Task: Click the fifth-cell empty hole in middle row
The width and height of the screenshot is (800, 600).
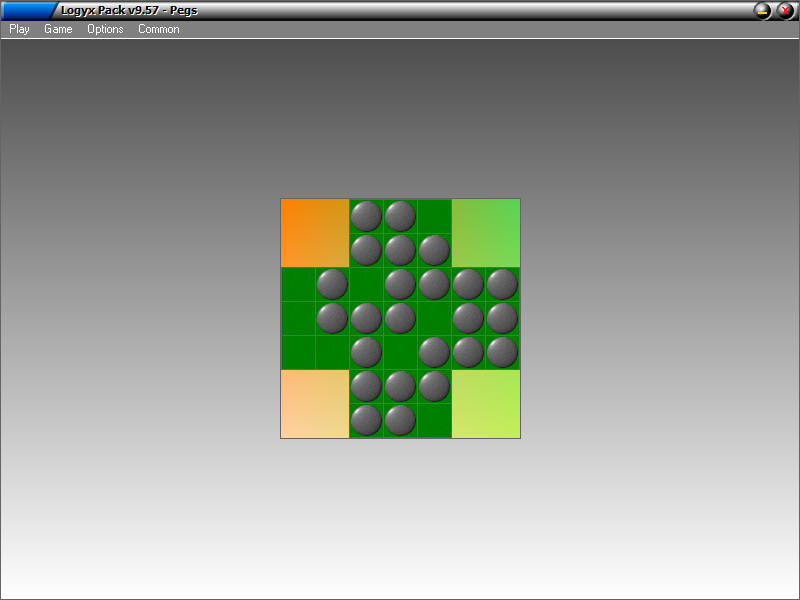Action: (435, 318)
